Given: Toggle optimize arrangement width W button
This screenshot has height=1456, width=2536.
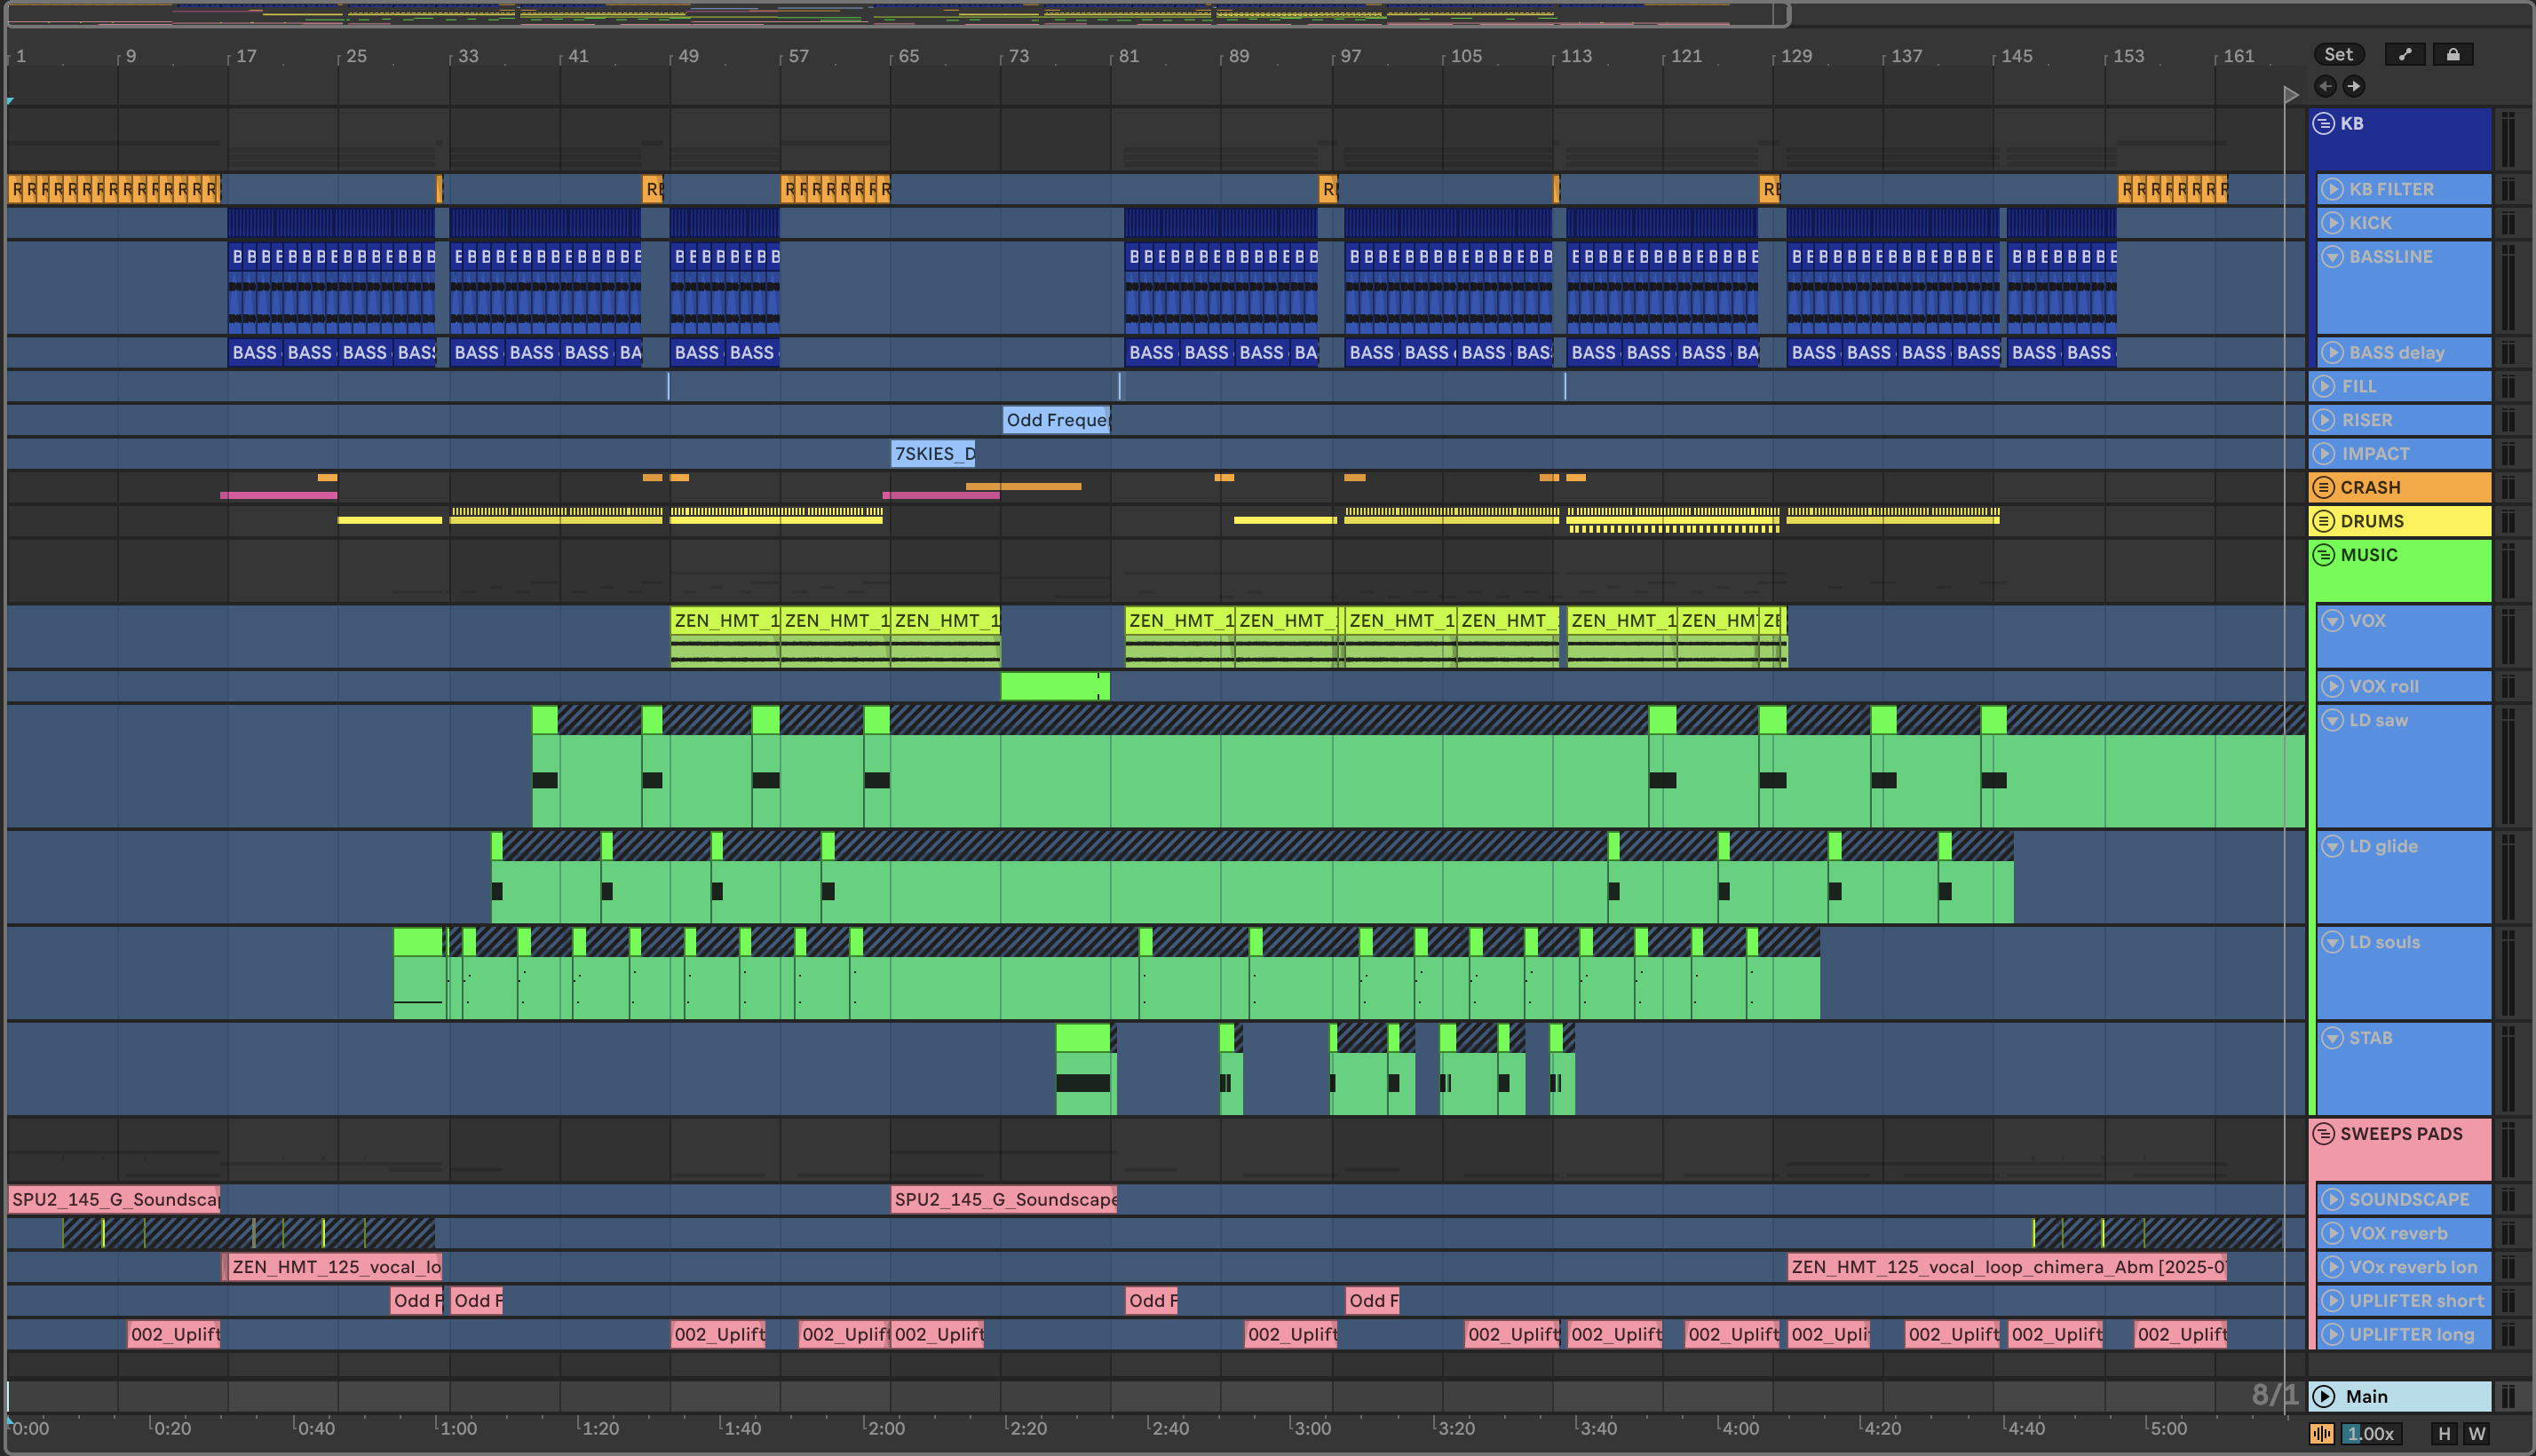Looking at the screenshot, I should [2476, 1433].
